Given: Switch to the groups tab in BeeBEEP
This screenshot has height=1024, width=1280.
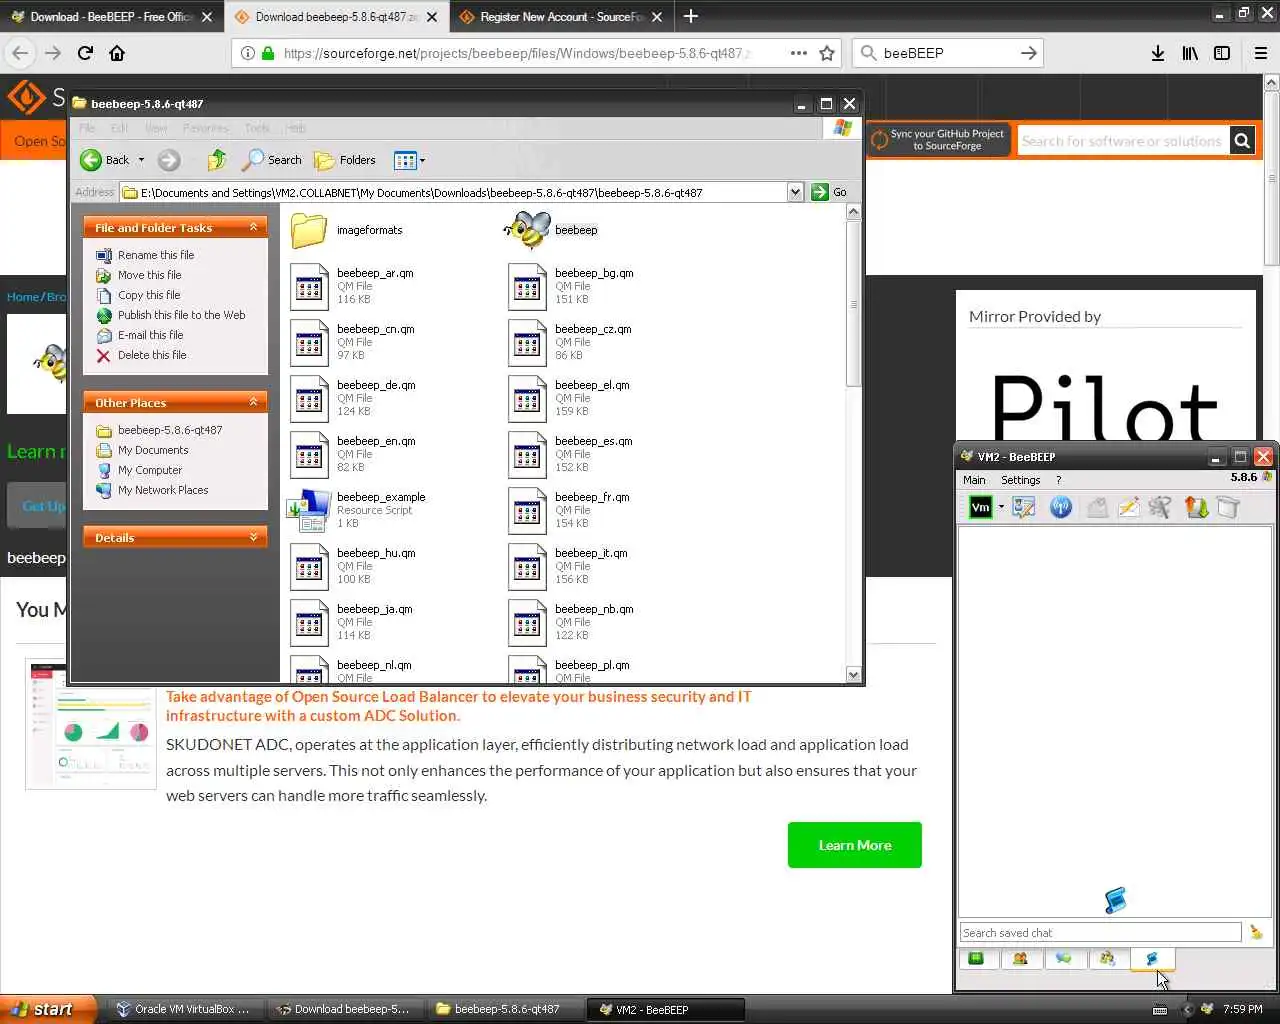Looking at the screenshot, I should pos(1107,959).
